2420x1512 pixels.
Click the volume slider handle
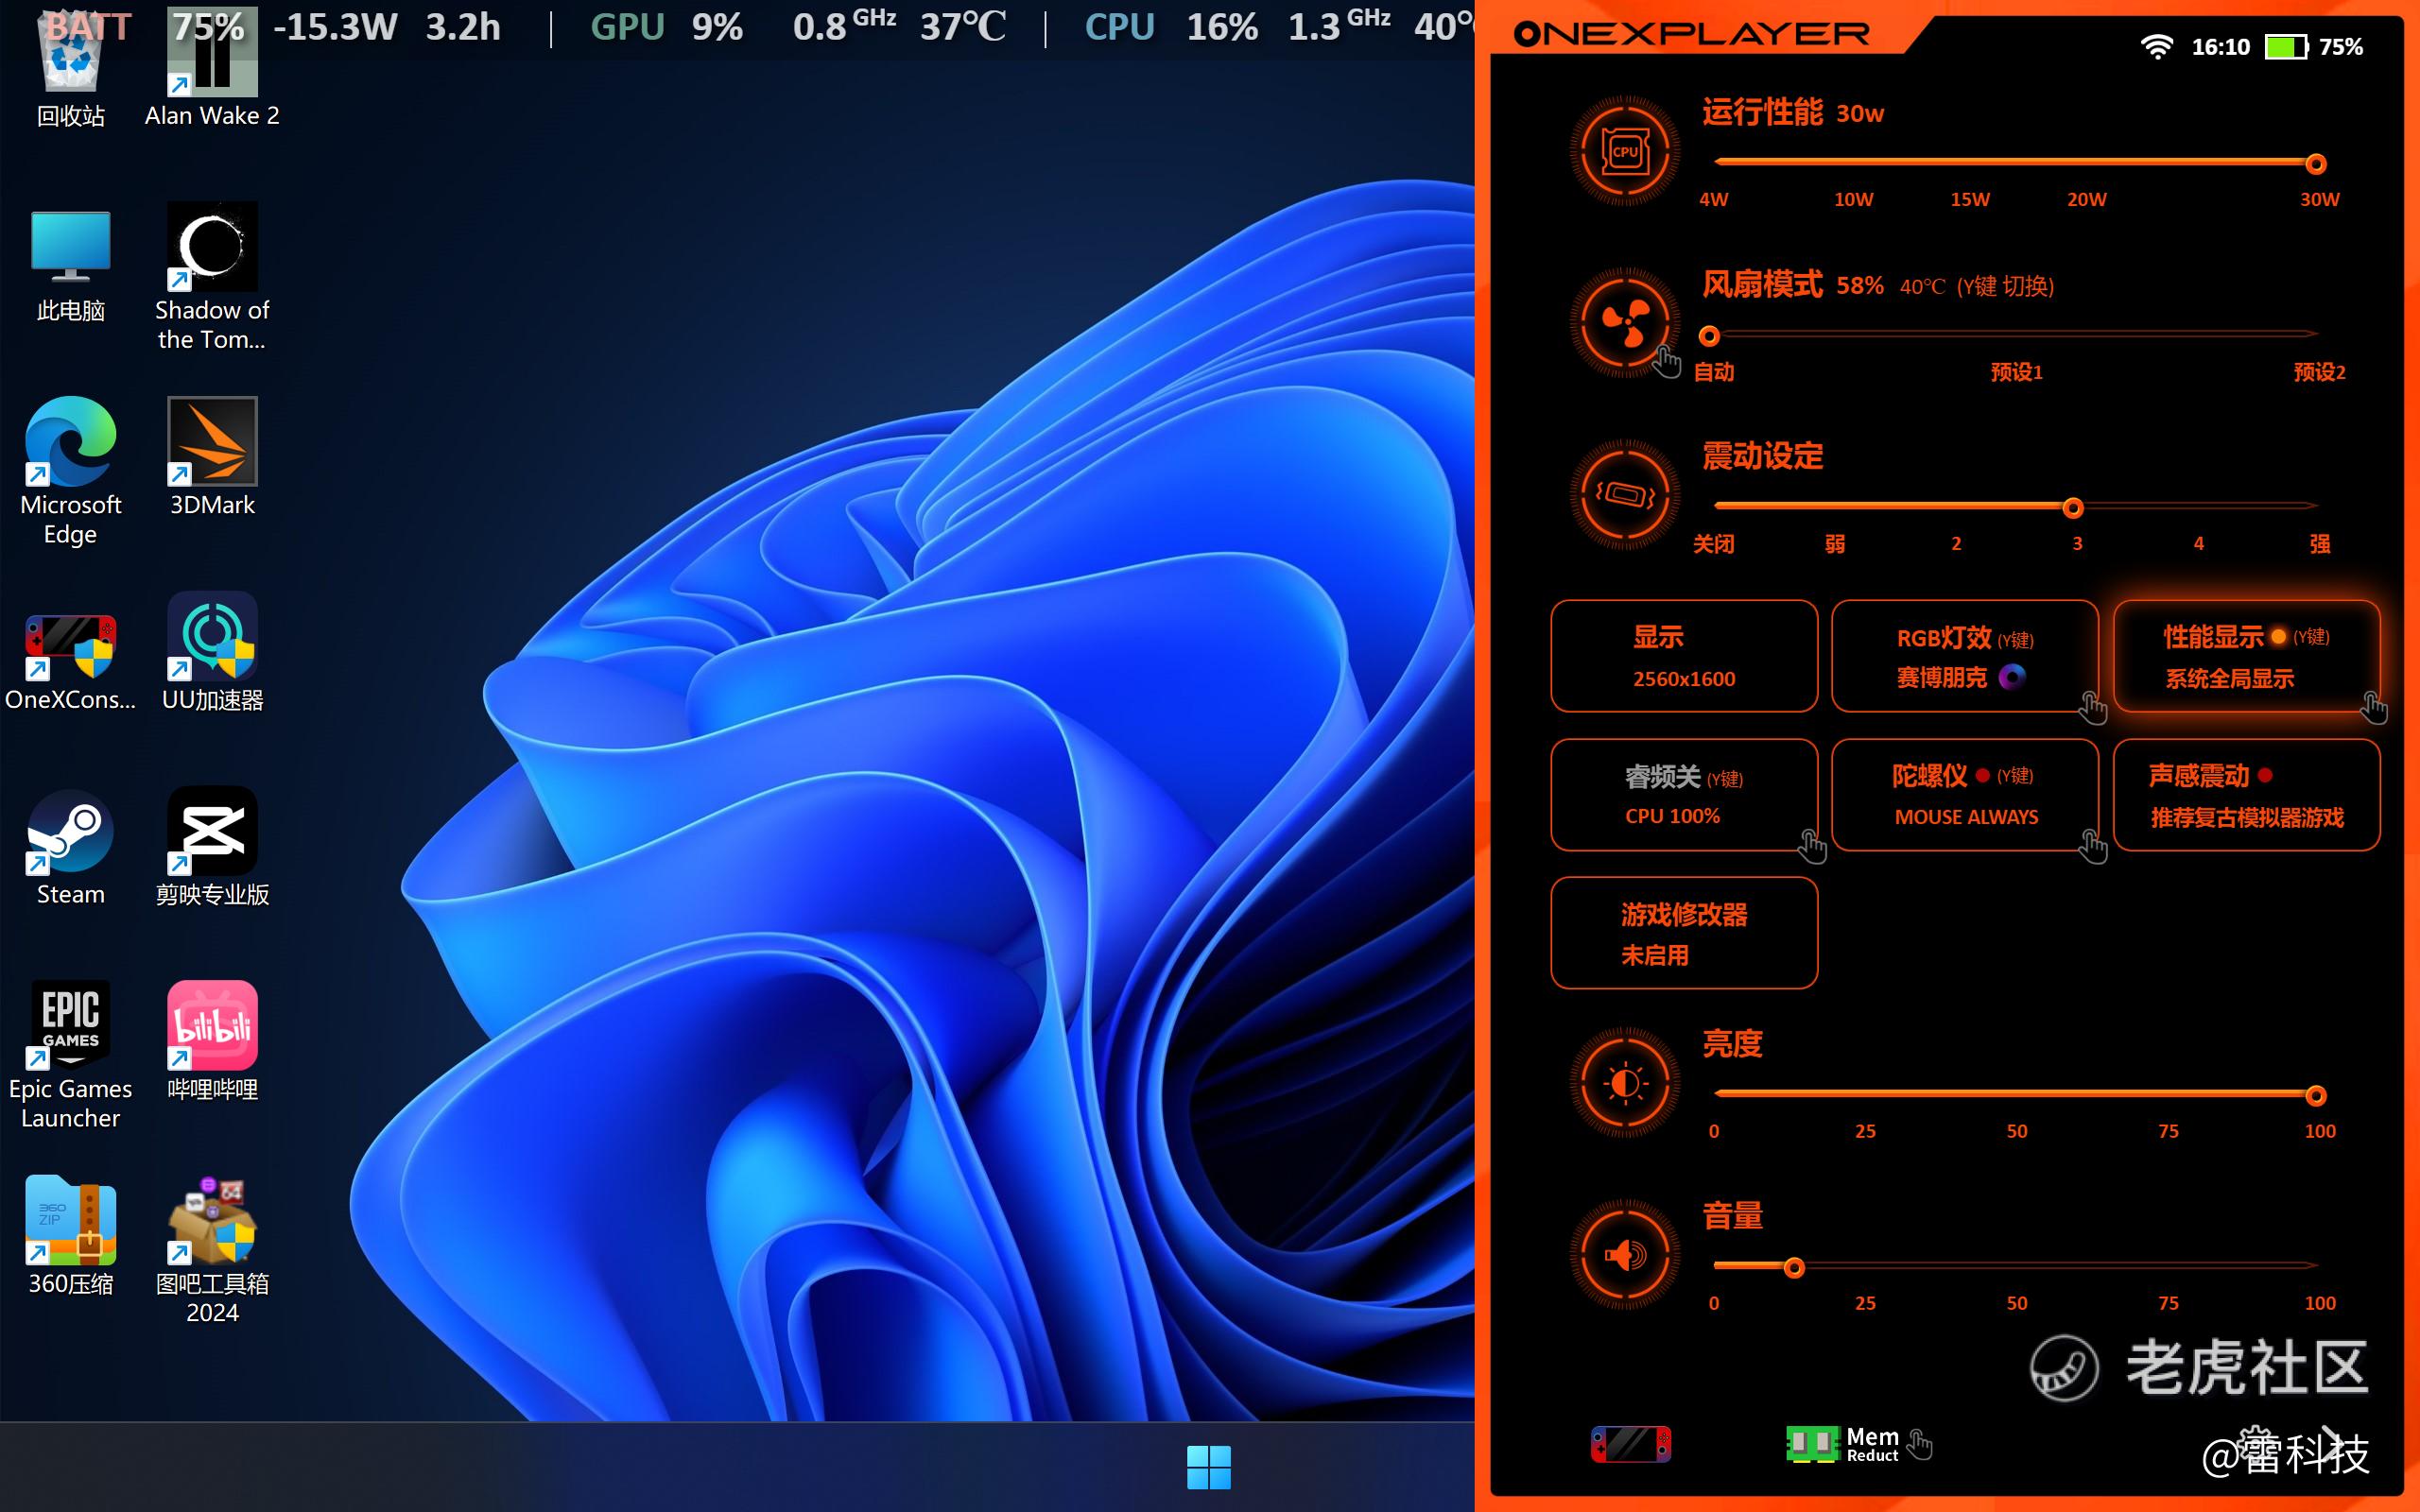tap(1794, 1268)
